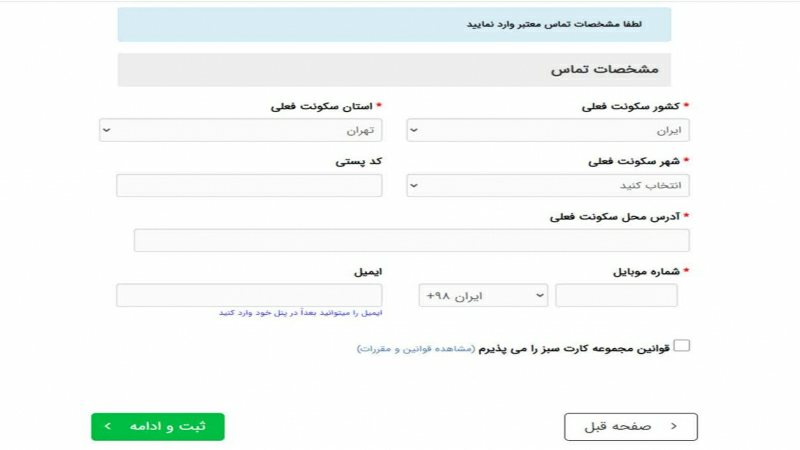This screenshot has width=800, height=450.
Task: Open the کشور سکونت فعلی dropdown showing ایران
Action: (x=548, y=130)
